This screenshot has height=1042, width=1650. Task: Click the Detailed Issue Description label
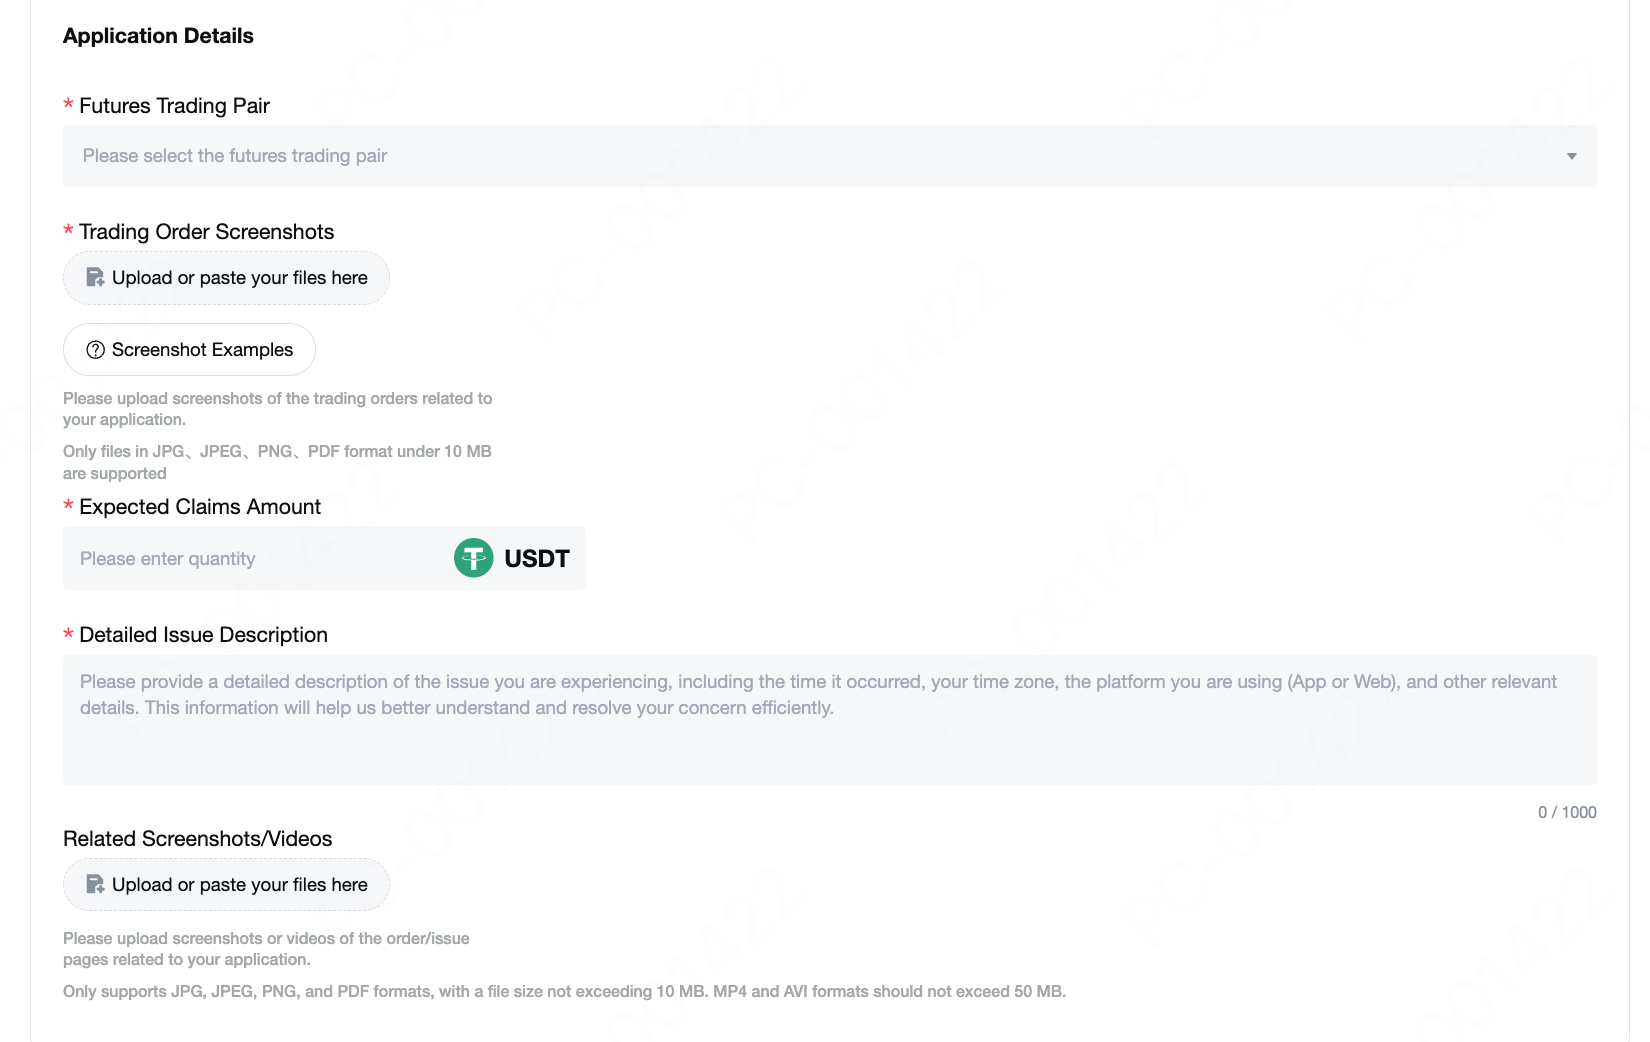pyautogui.click(x=203, y=635)
